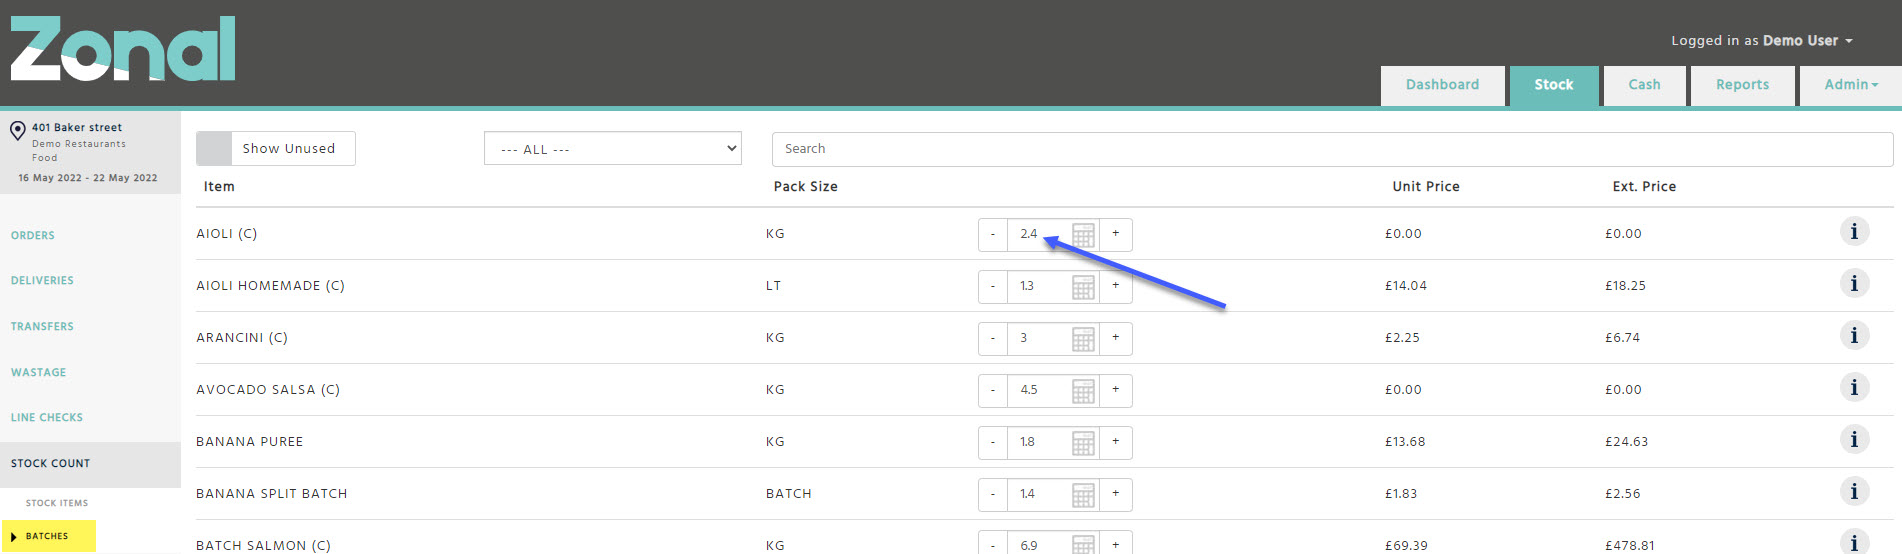The width and height of the screenshot is (1902, 554).
Task: Open calculator icon for AIOLI (C) row
Action: click(1083, 235)
